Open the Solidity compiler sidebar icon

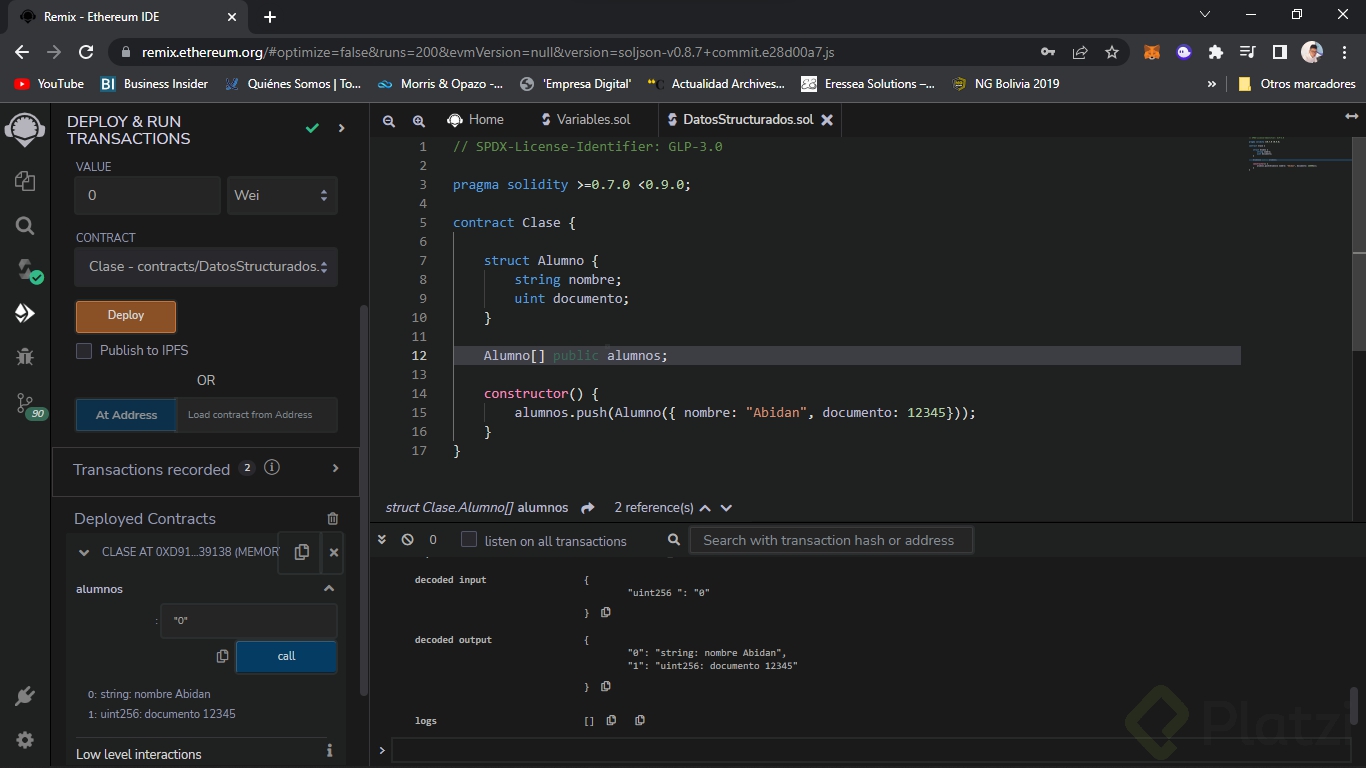(25, 269)
